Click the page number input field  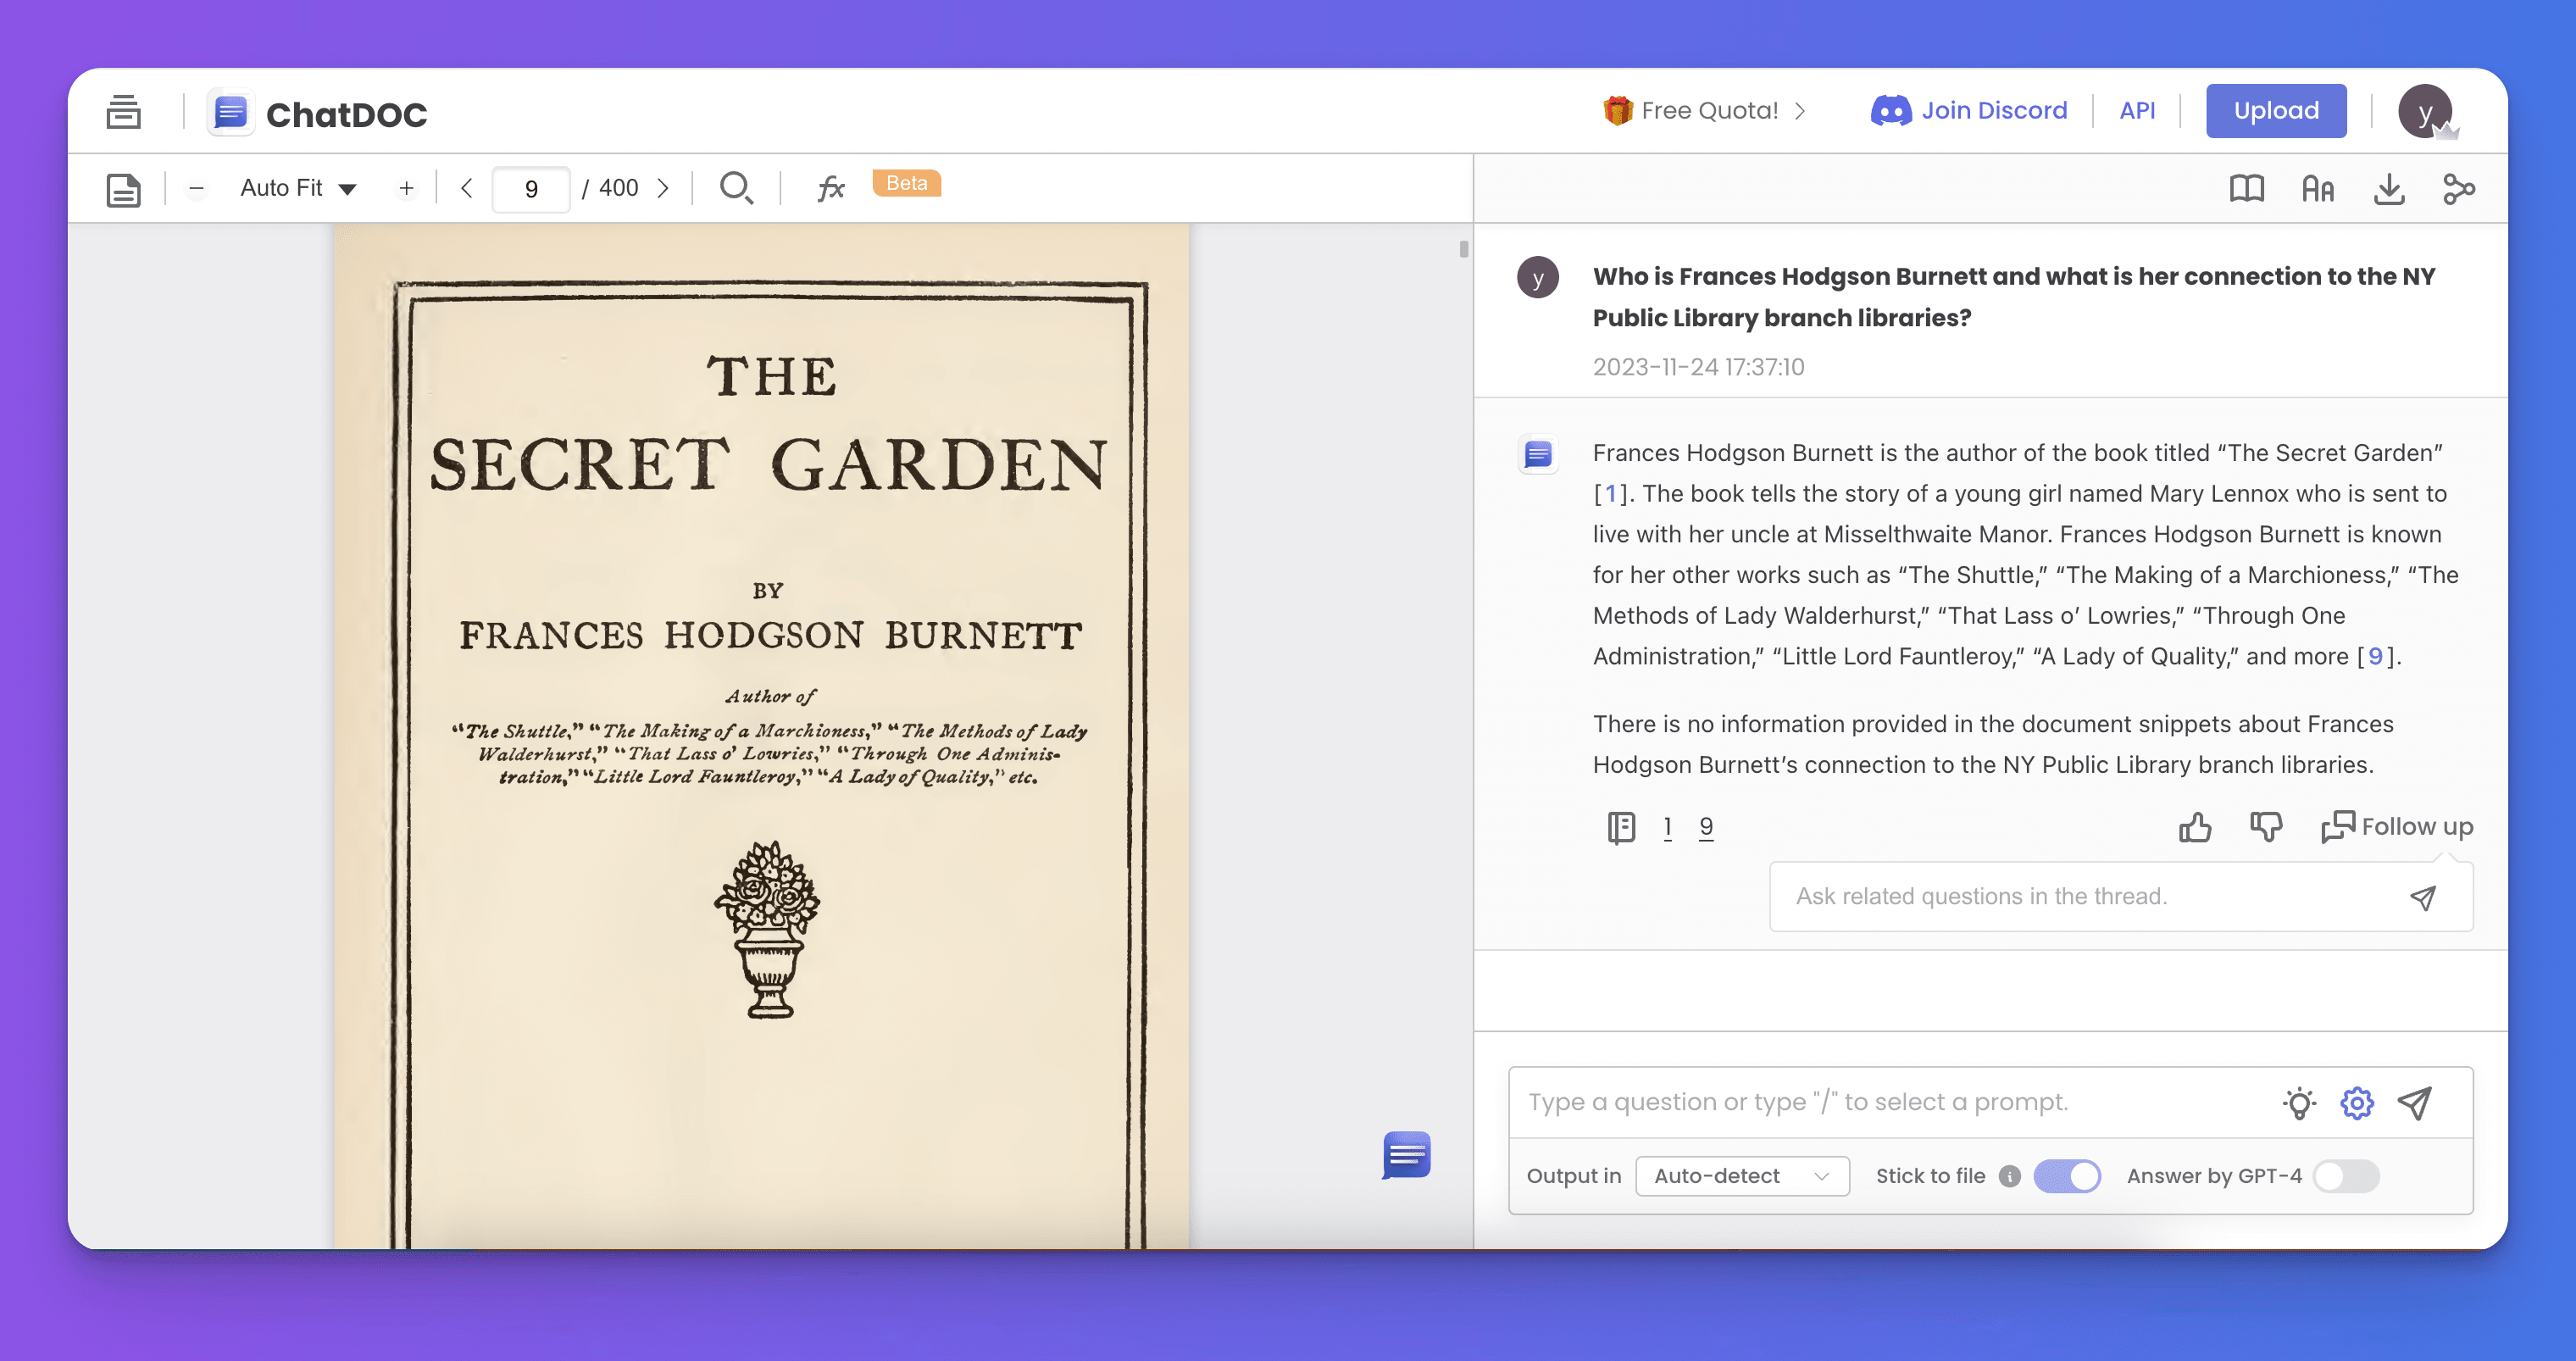point(531,189)
